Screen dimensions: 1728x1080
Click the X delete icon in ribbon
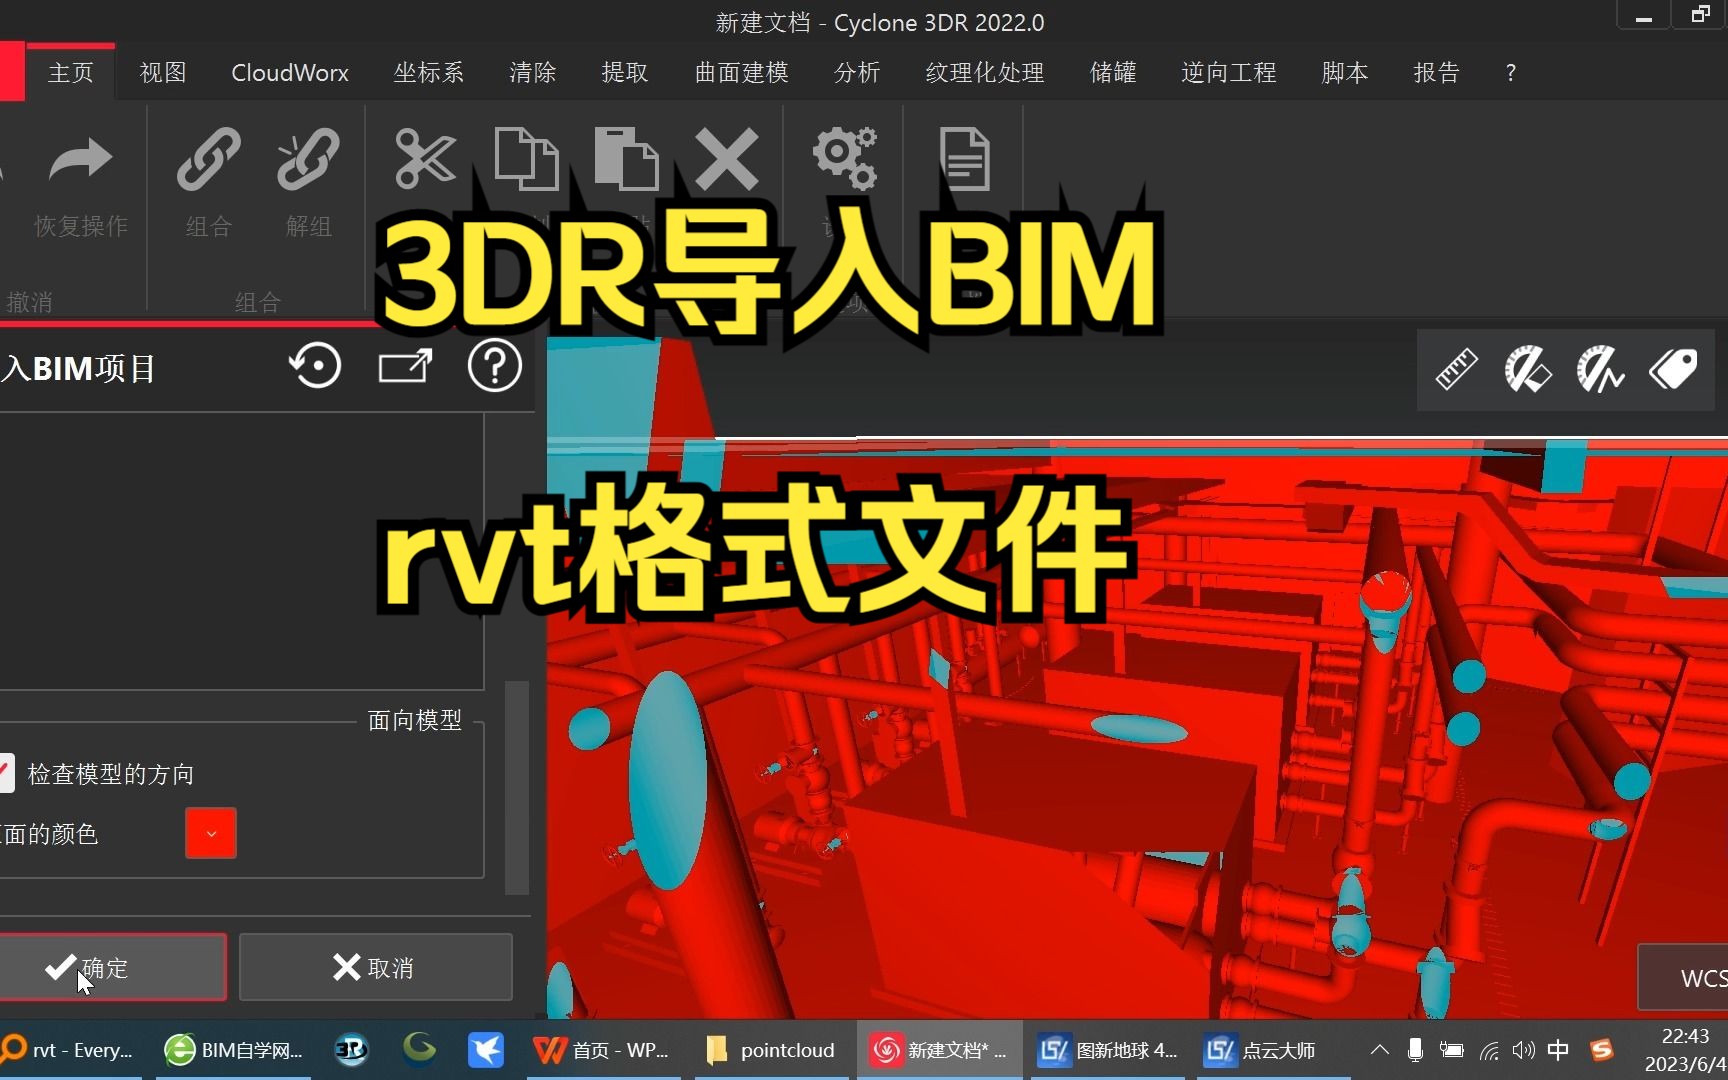click(727, 158)
